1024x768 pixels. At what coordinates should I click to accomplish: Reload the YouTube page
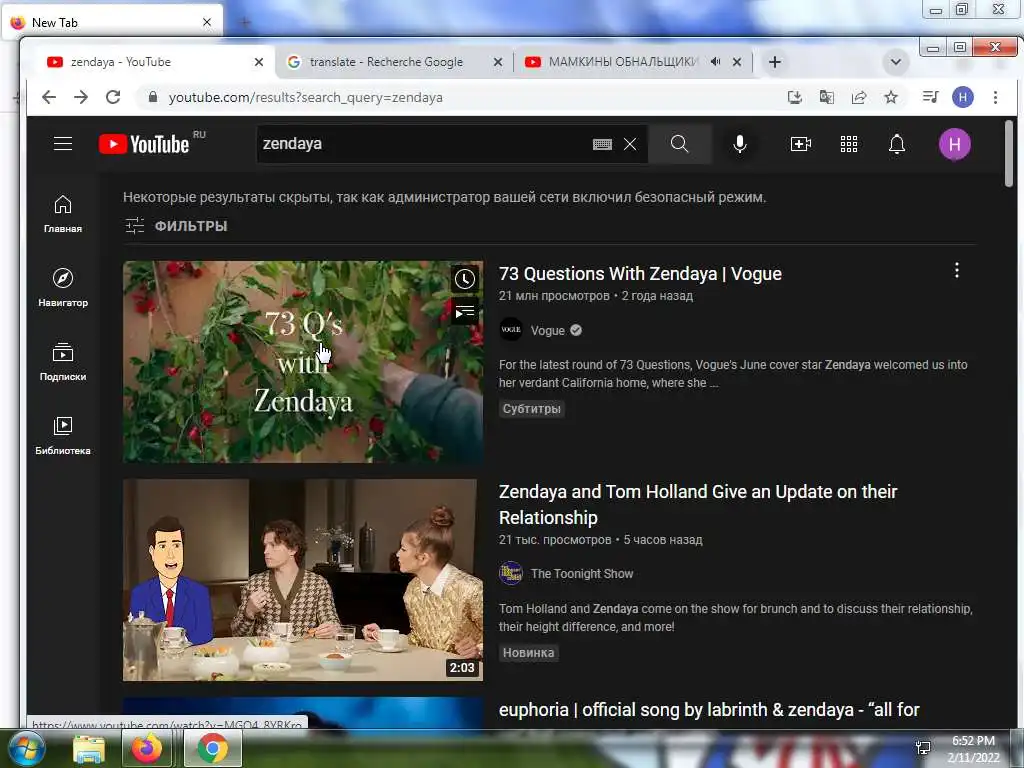pos(113,97)
